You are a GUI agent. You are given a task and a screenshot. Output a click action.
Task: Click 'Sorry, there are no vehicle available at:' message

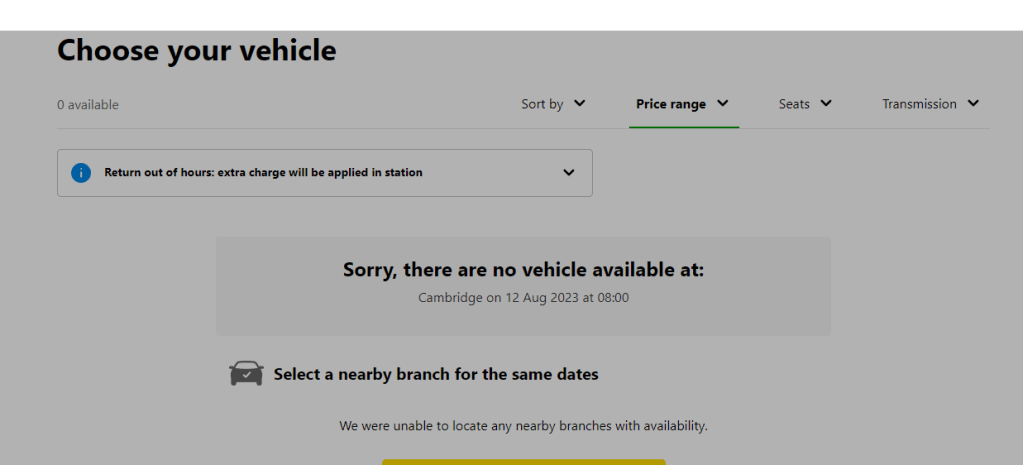pyautogui.click(x=524, y=269)
